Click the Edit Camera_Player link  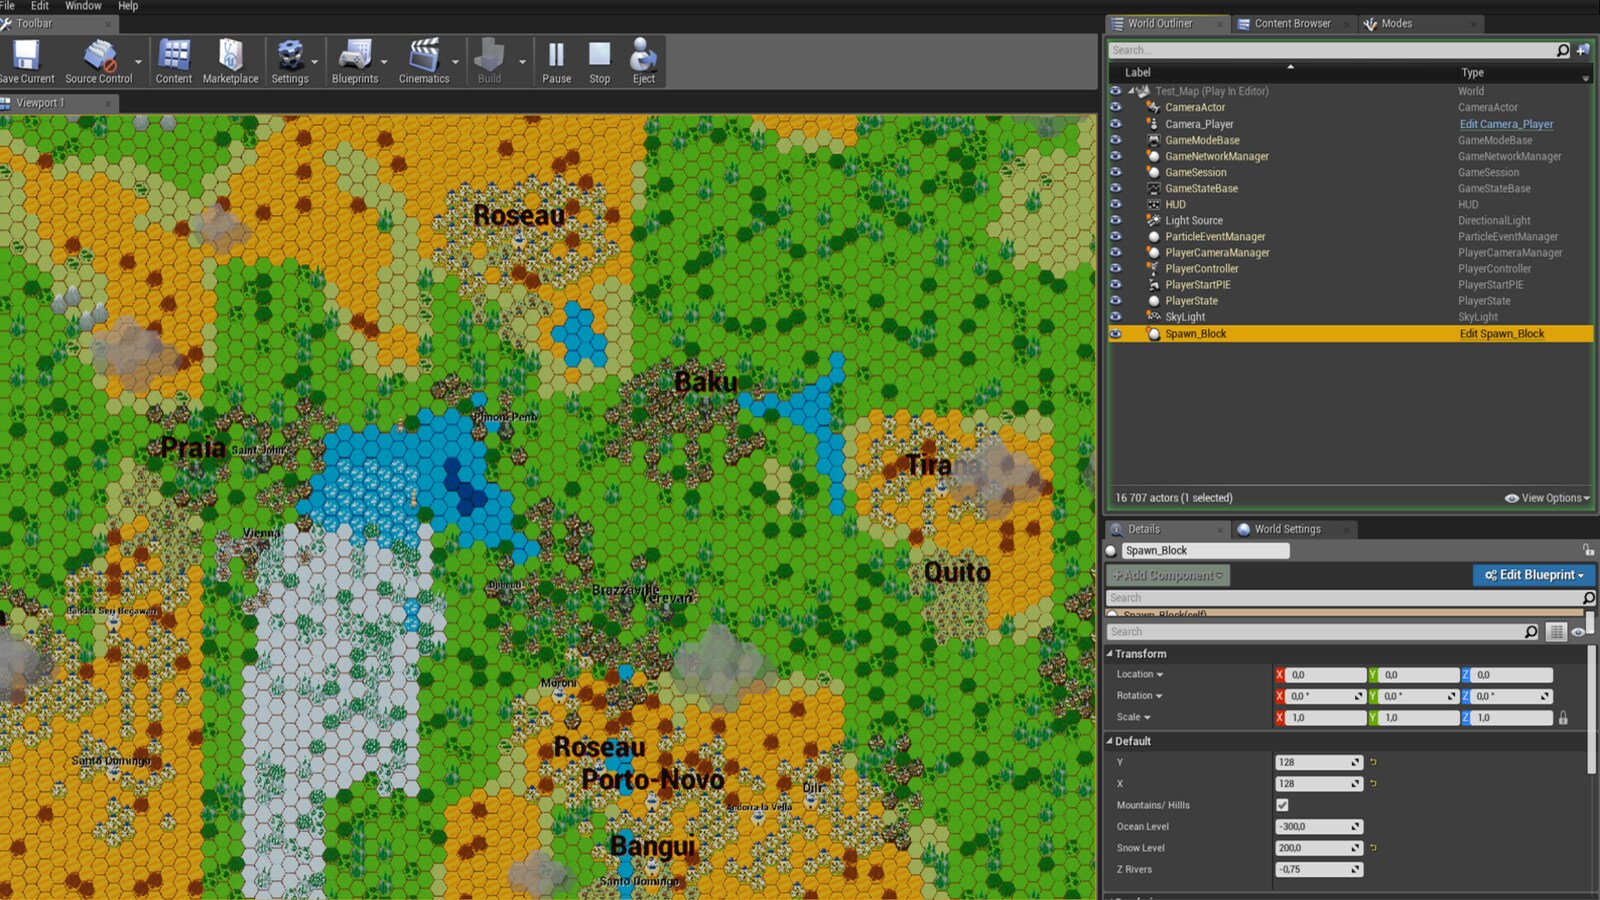[x=1505, y=123]
